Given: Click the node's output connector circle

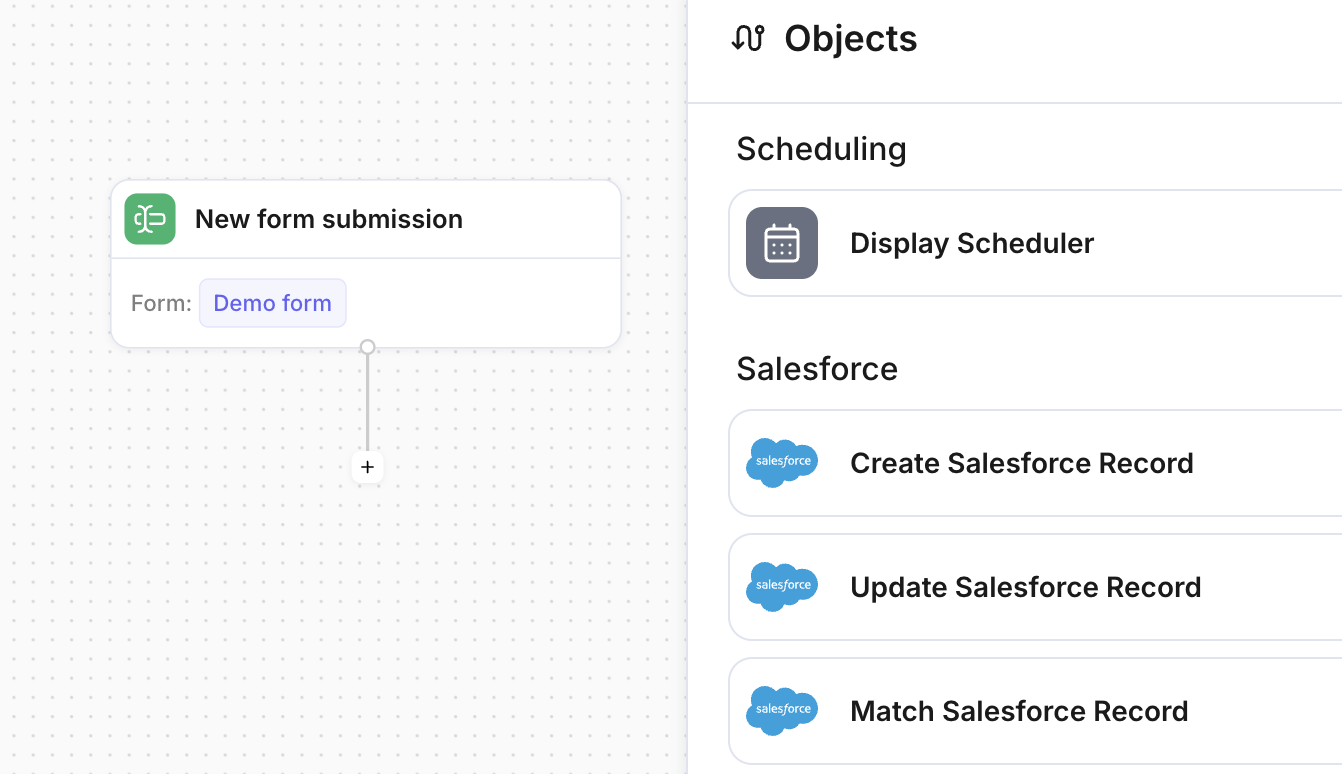Looking at the screenshot, I should [x=367, y=347].
